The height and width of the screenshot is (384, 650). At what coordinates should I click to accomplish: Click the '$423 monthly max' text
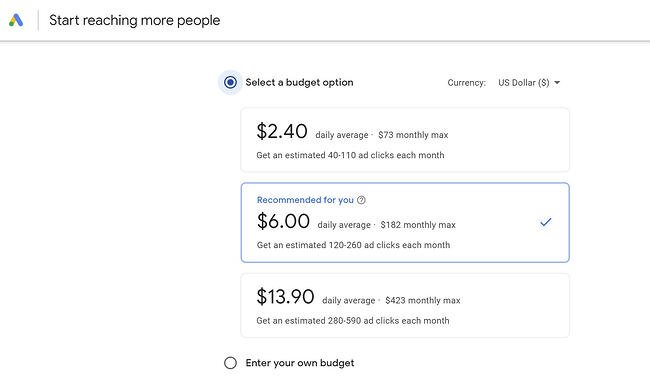(x=422, y=300)
